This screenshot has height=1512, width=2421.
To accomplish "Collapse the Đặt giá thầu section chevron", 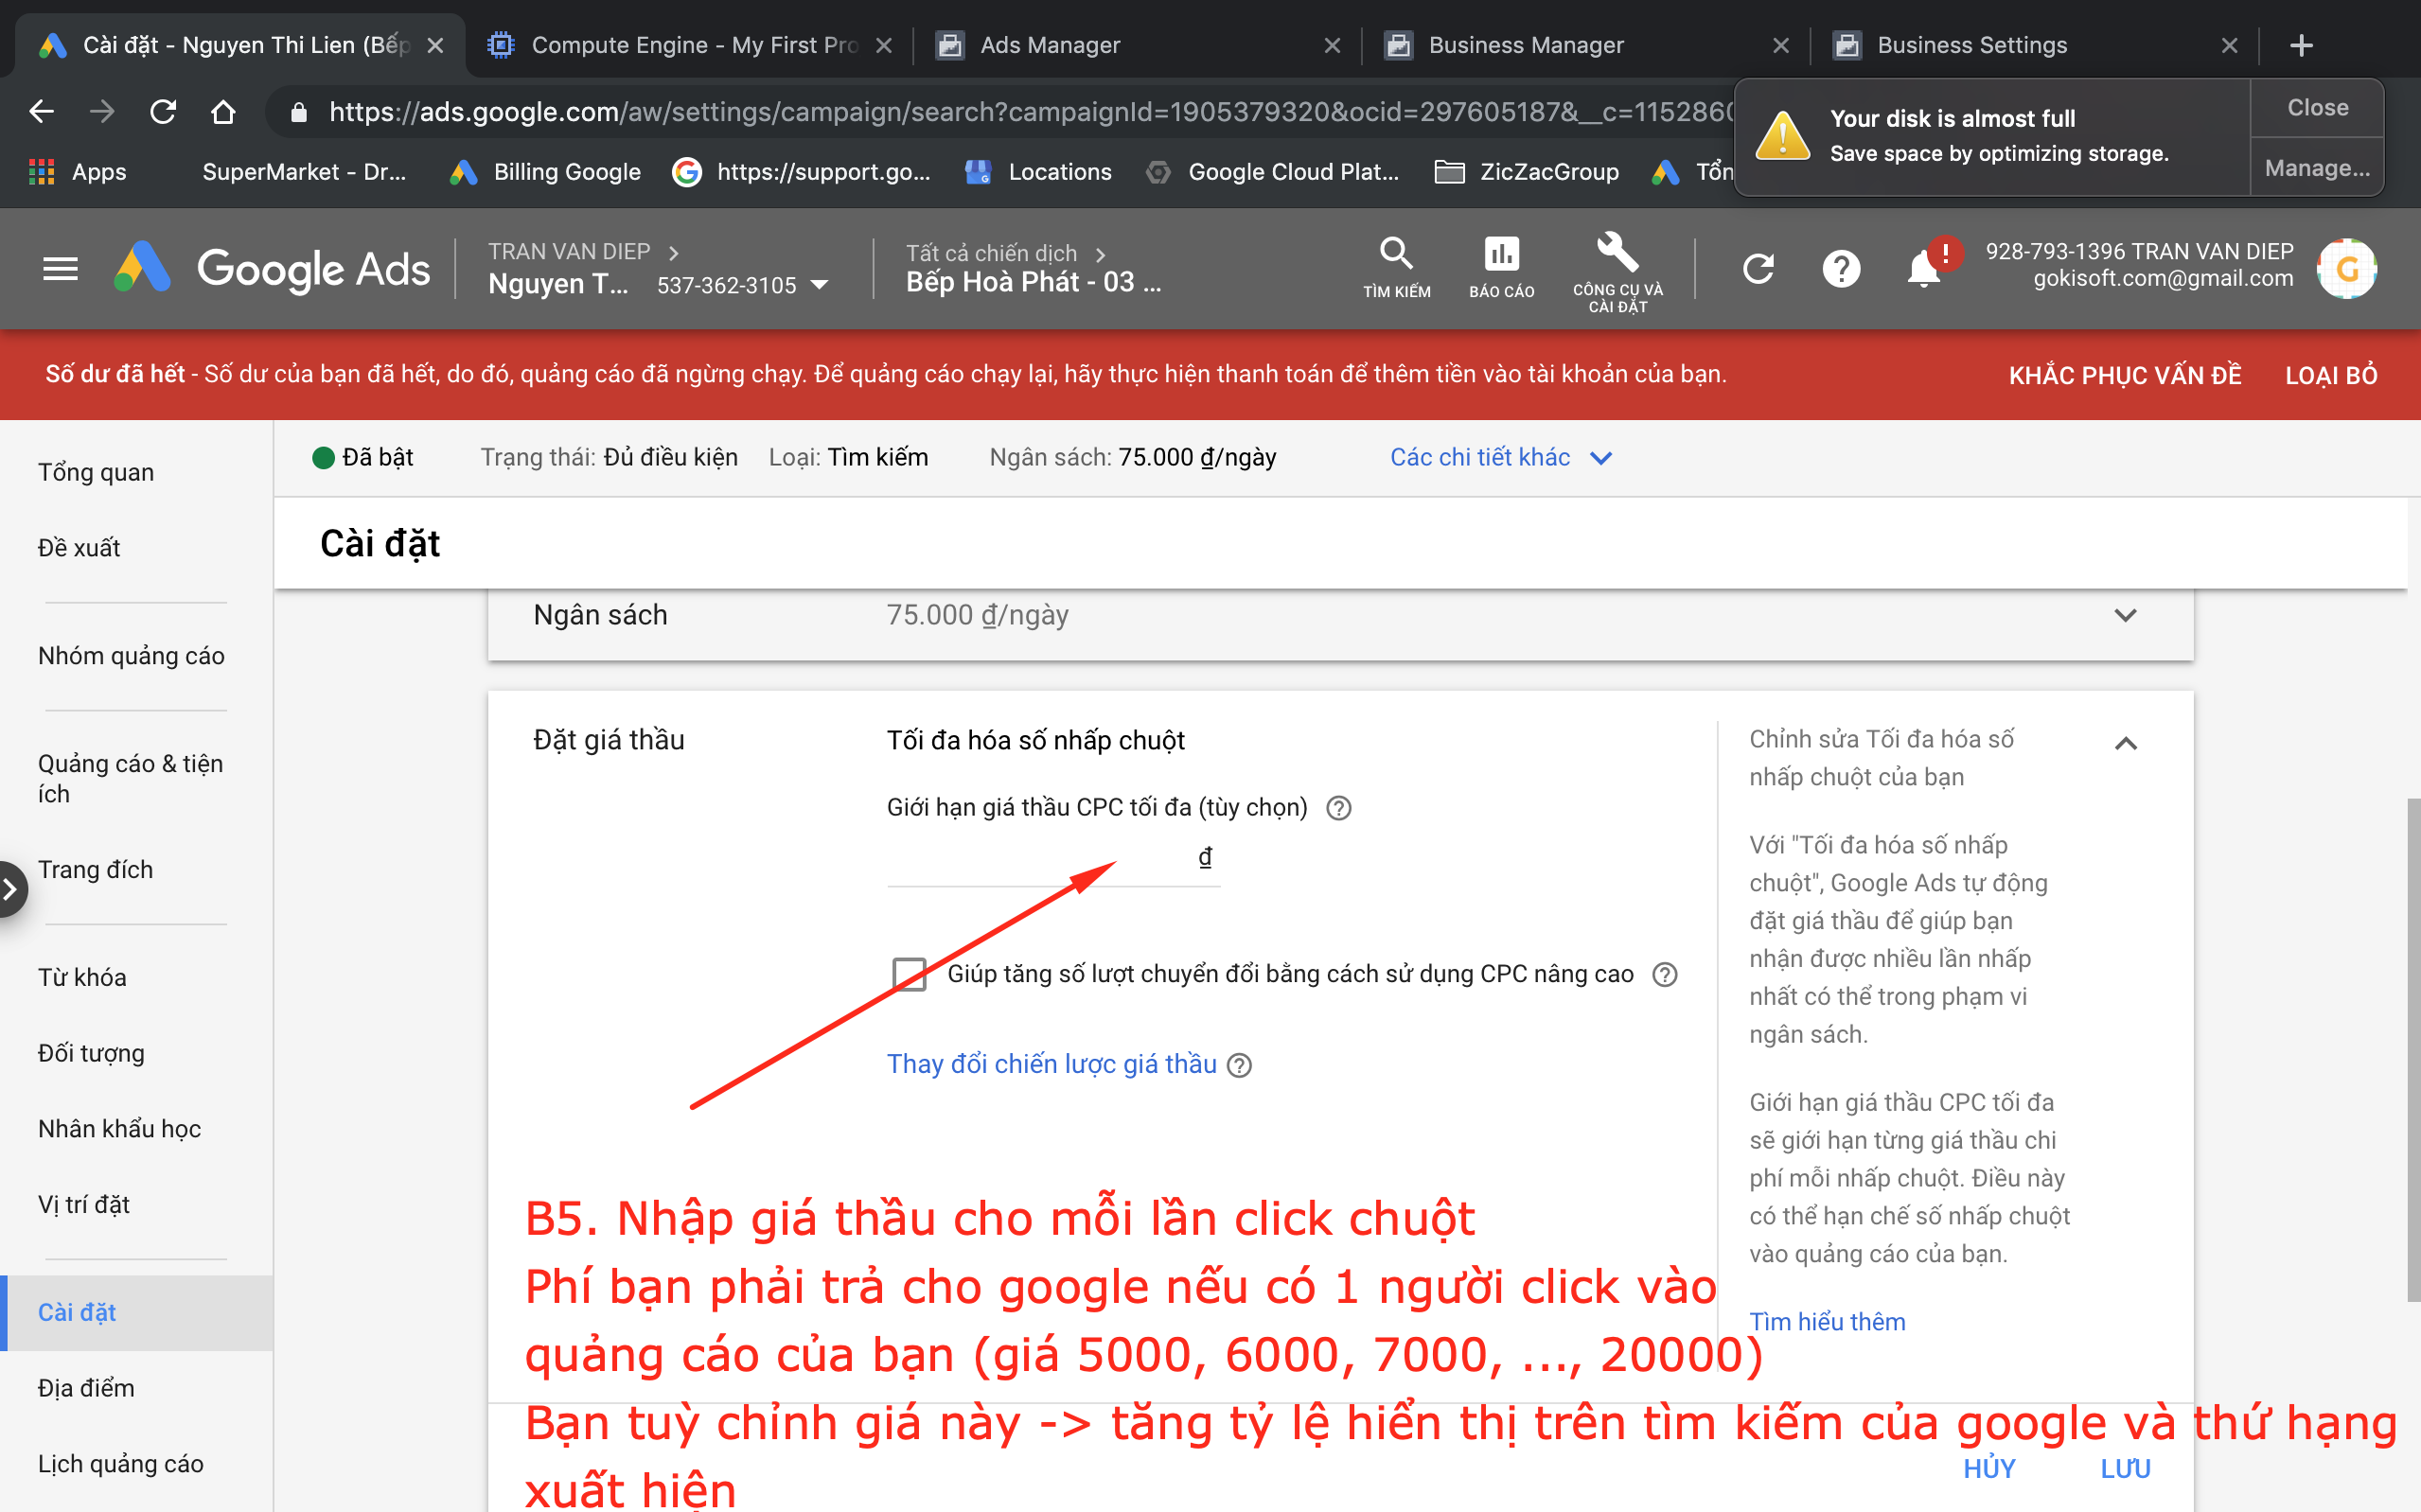I will tap(2125, 743).
